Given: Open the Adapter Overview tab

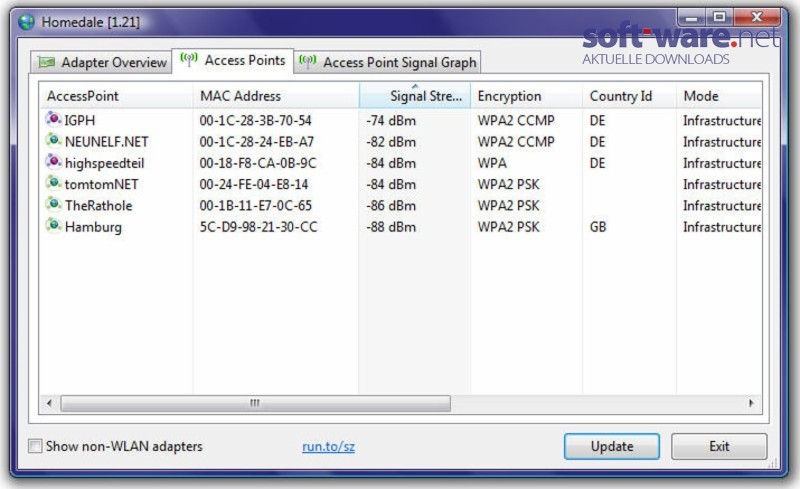Looking at the screenshot, I should [101, 62].
